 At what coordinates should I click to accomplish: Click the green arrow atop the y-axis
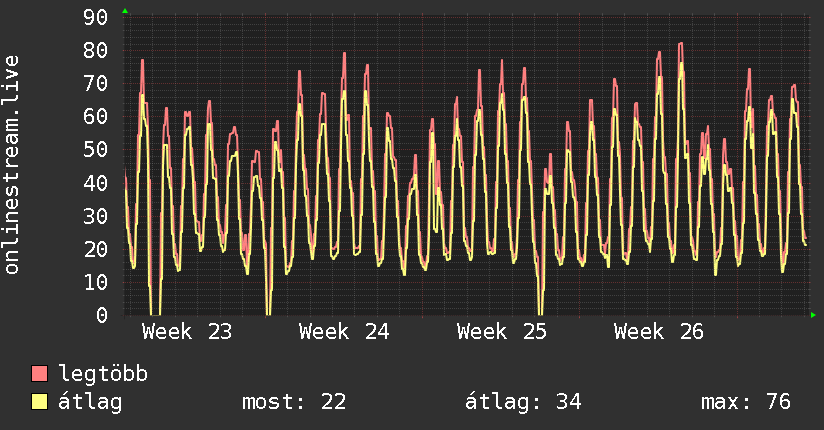125,11
